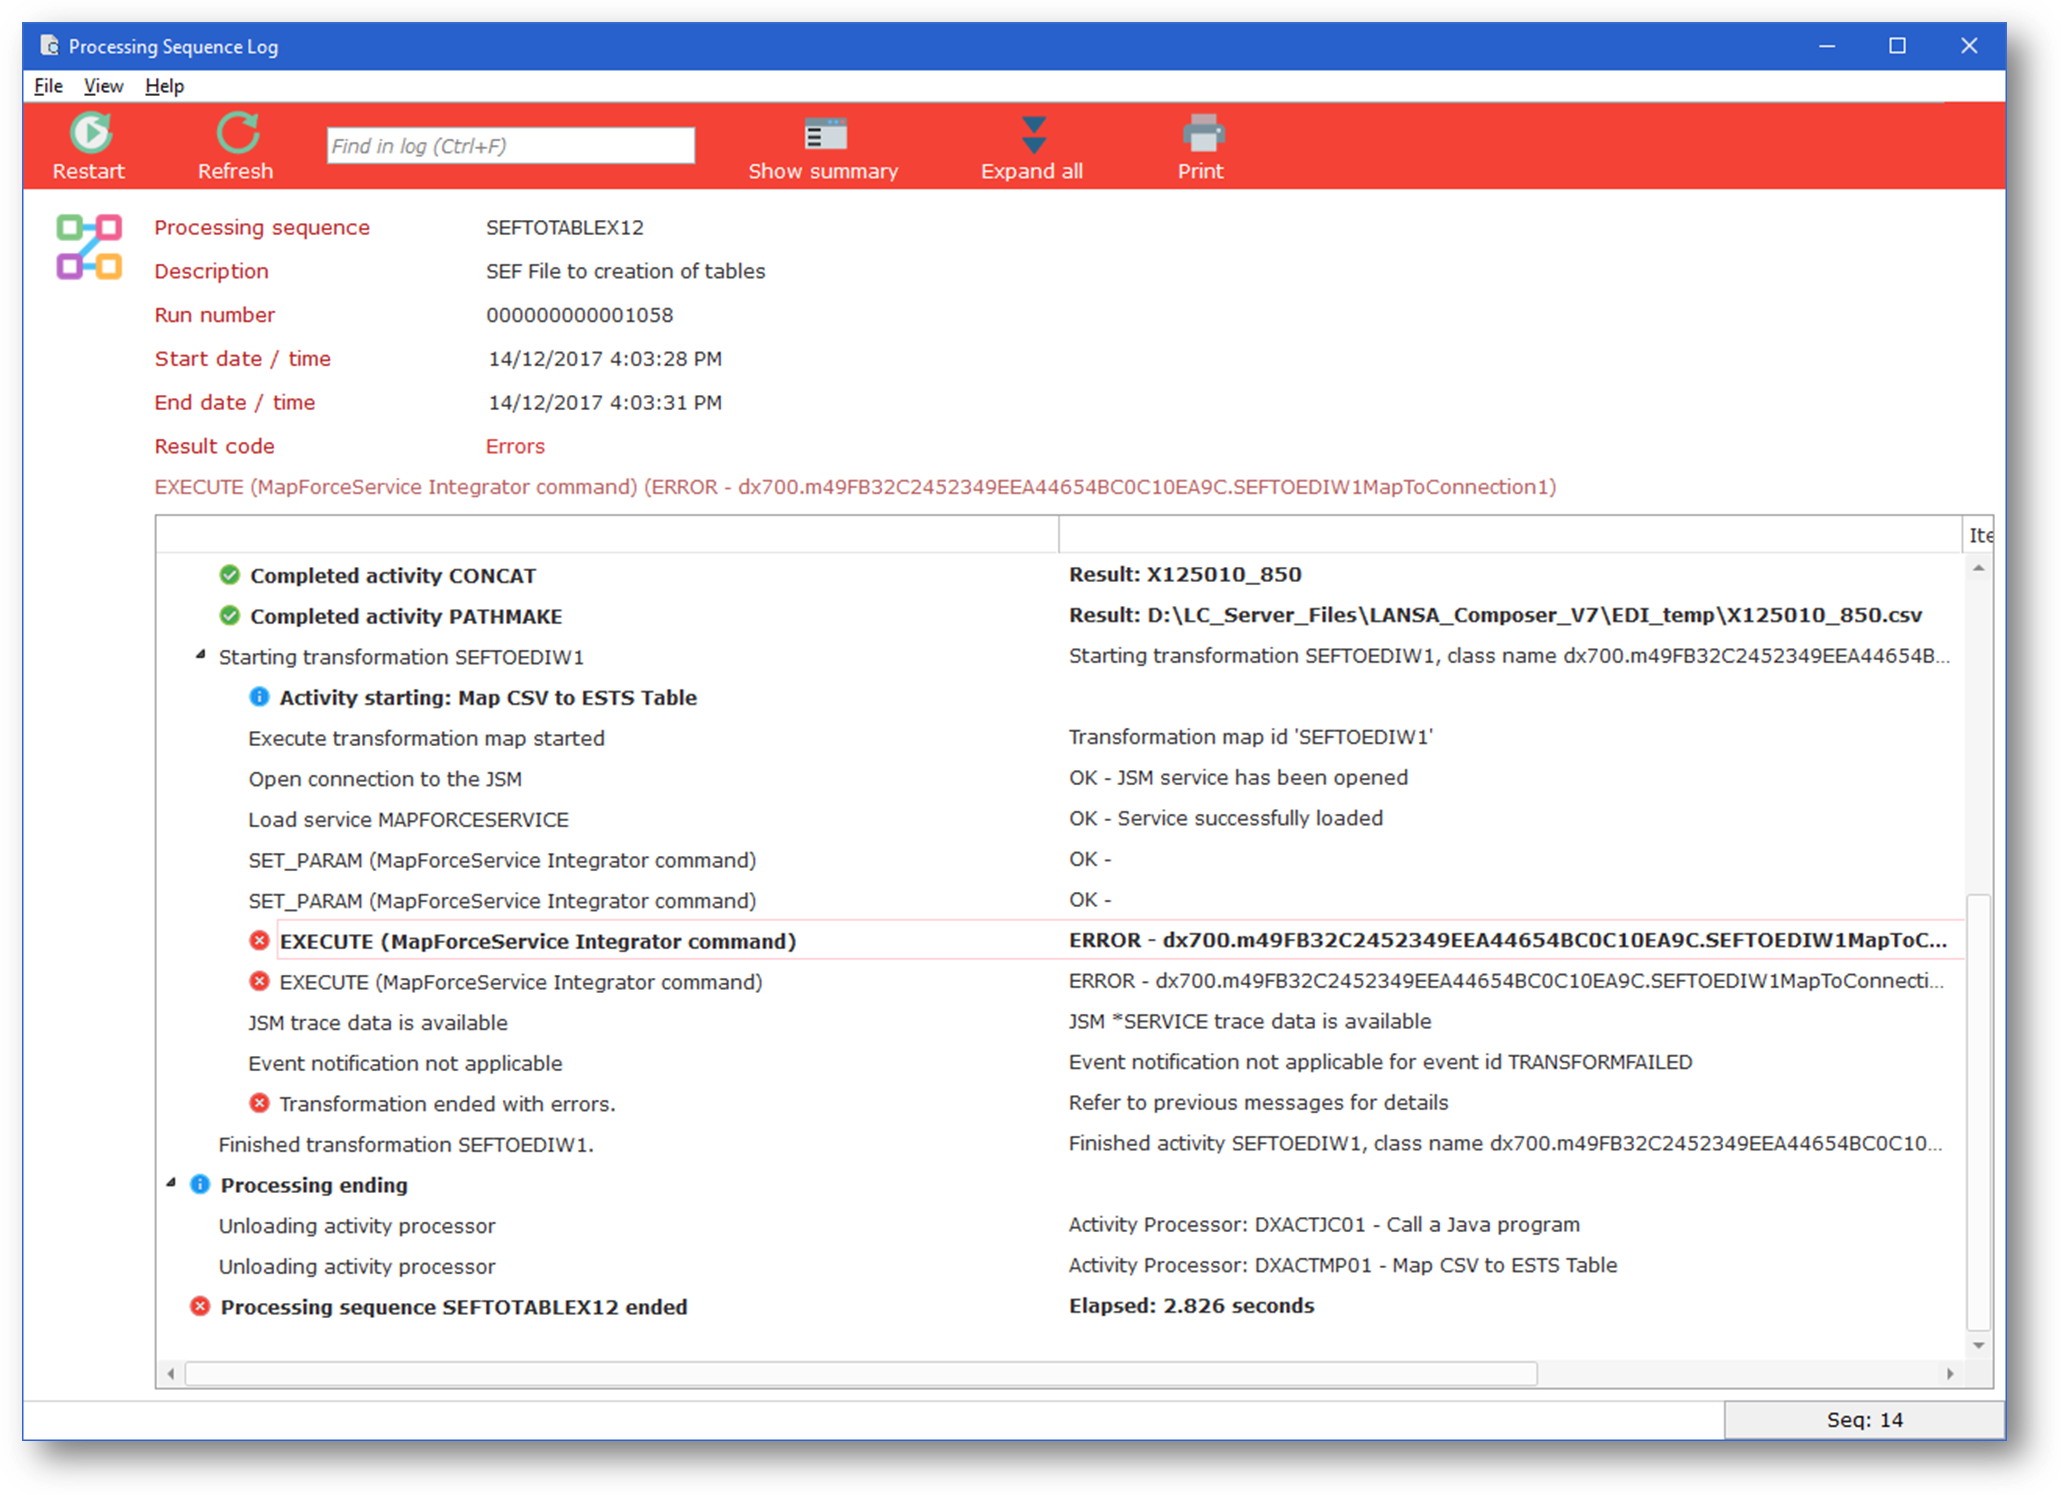The height and width of the screenshot is (1495, 2061).
Task: Click red error icon on Processing sequence ended row
Action: pyautogui.click(x=200, y=1306)
